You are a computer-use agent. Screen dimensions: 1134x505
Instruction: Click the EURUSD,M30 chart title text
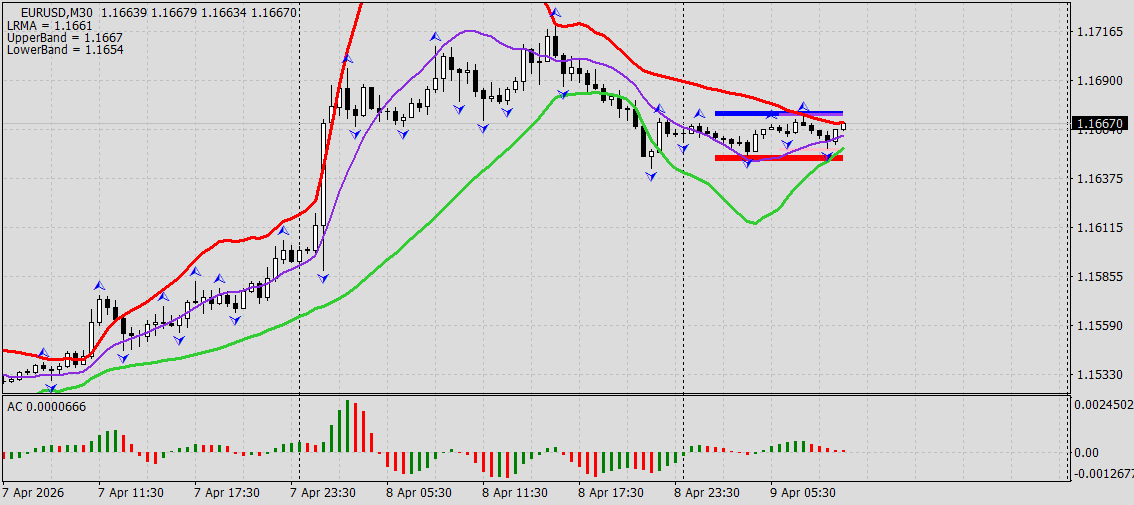tap(56, 12)
